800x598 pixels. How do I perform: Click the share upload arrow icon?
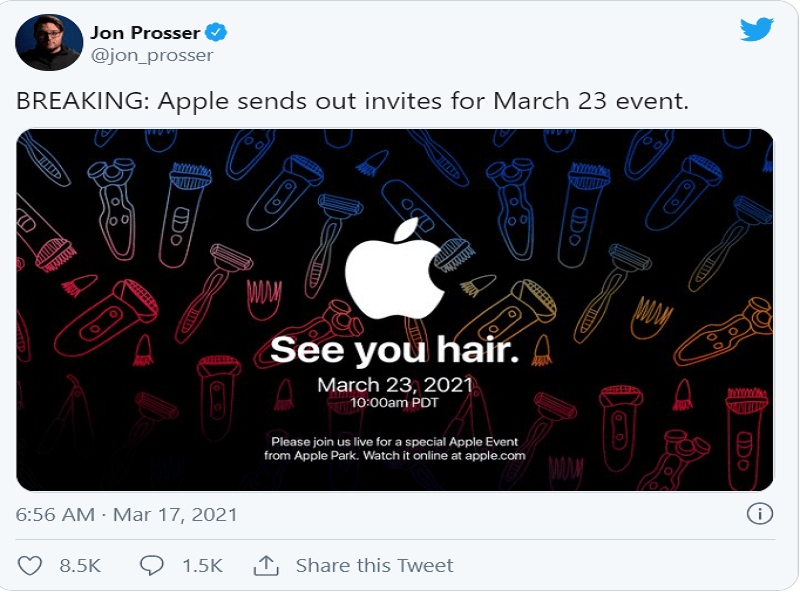point(265,565)
